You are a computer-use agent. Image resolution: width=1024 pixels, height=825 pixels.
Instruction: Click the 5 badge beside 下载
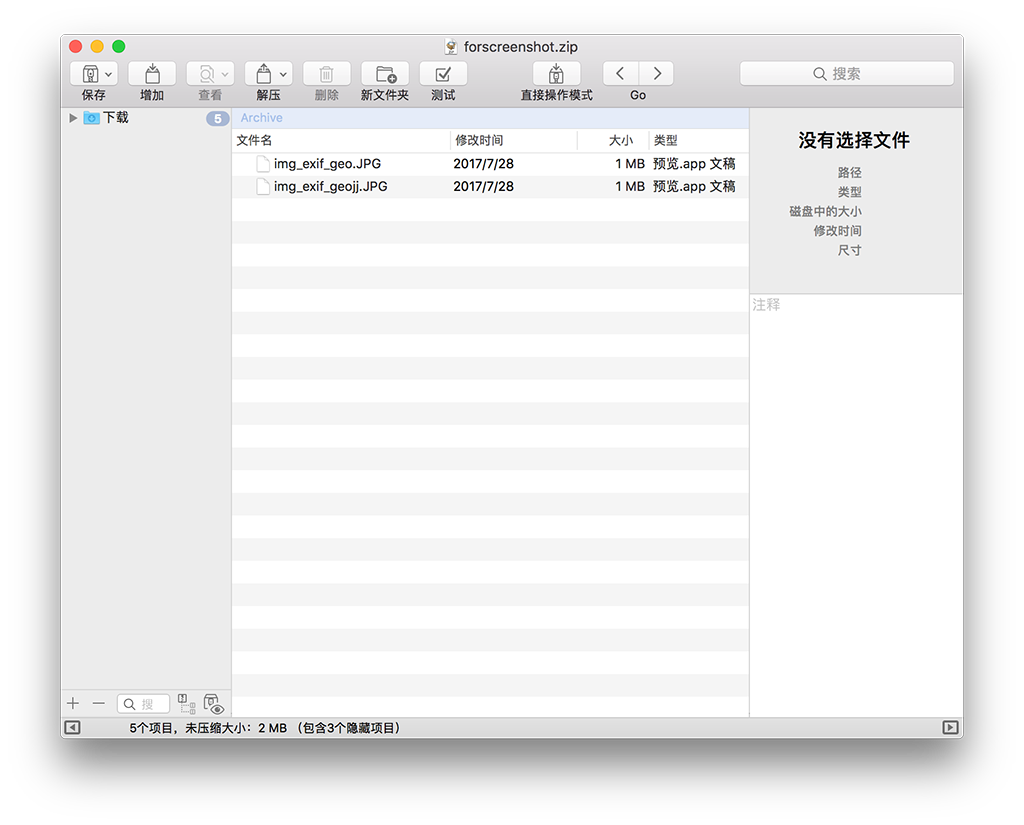[217, 118]
